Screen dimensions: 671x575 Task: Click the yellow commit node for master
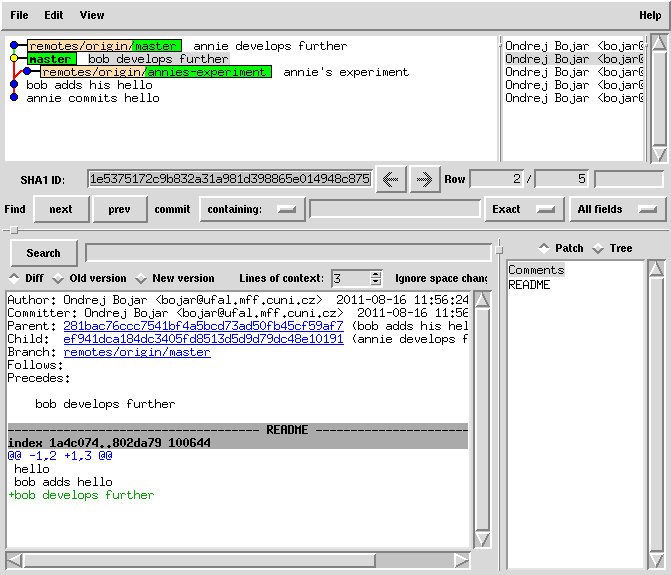(14, 59)
